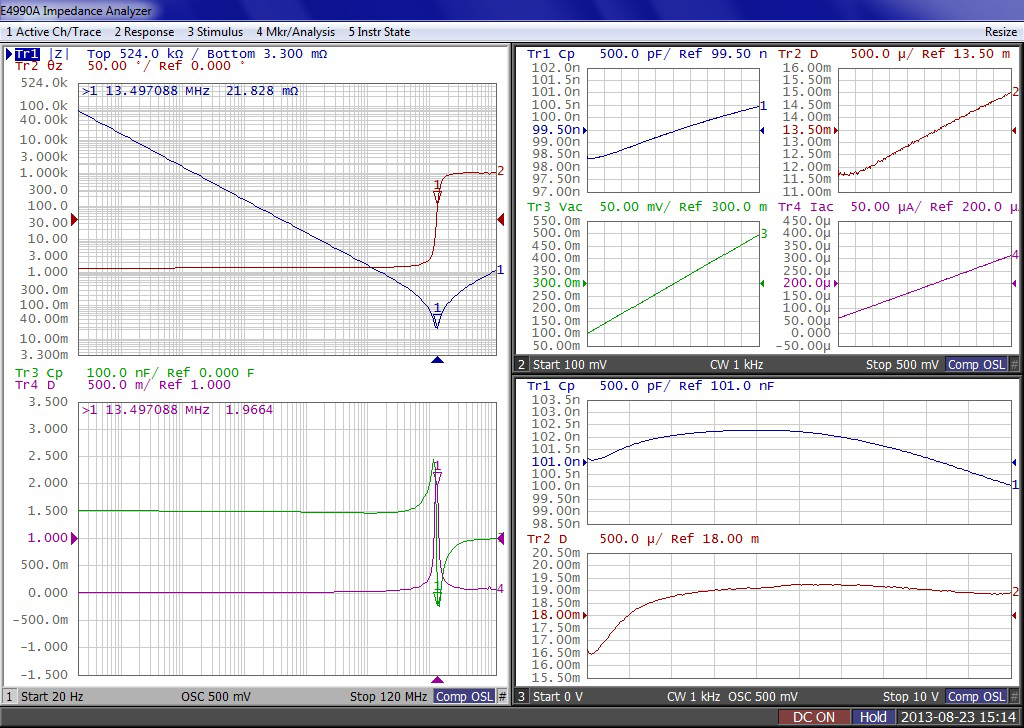Image resolution: width=1024 pixels, height=728 pixels.
Task: Toggle Comp OSL on channel 1 status bar
Action: [464, 696]
